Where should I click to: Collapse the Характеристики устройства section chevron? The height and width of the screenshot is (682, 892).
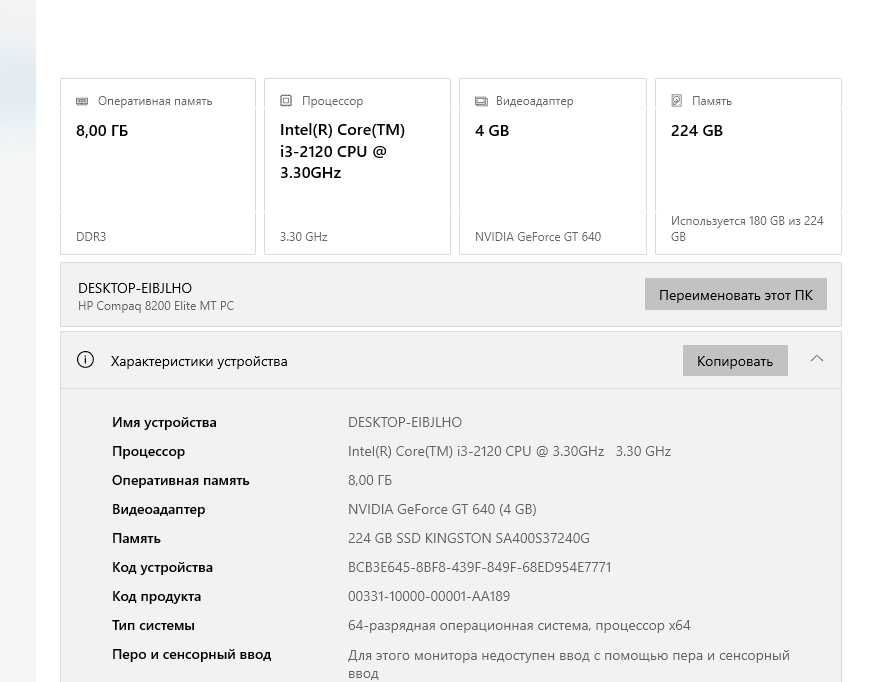coord(817,359)
